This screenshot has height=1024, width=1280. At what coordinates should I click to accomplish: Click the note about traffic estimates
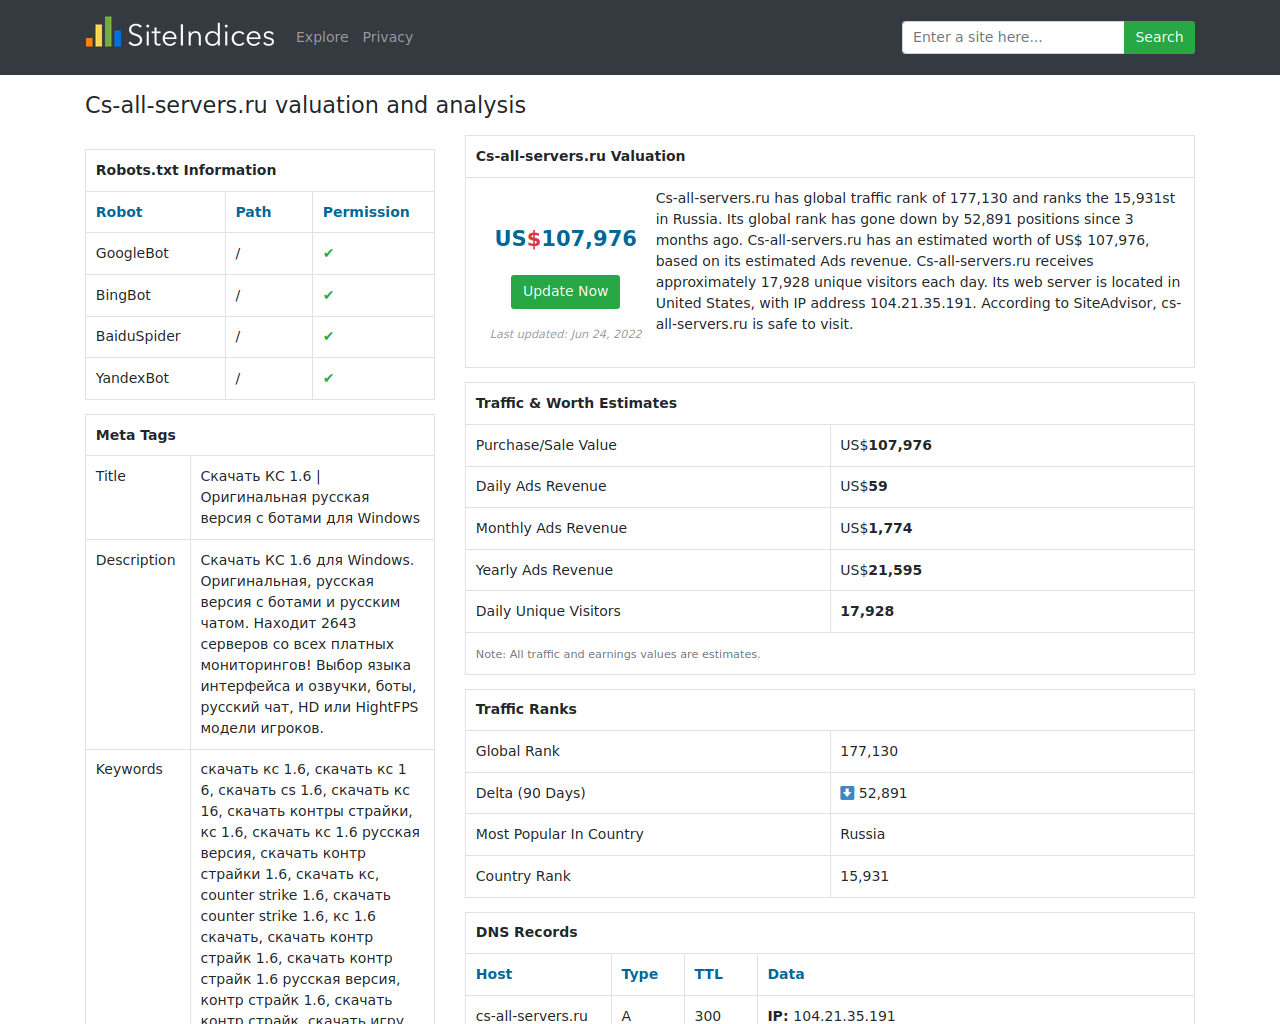pos(618,654)
